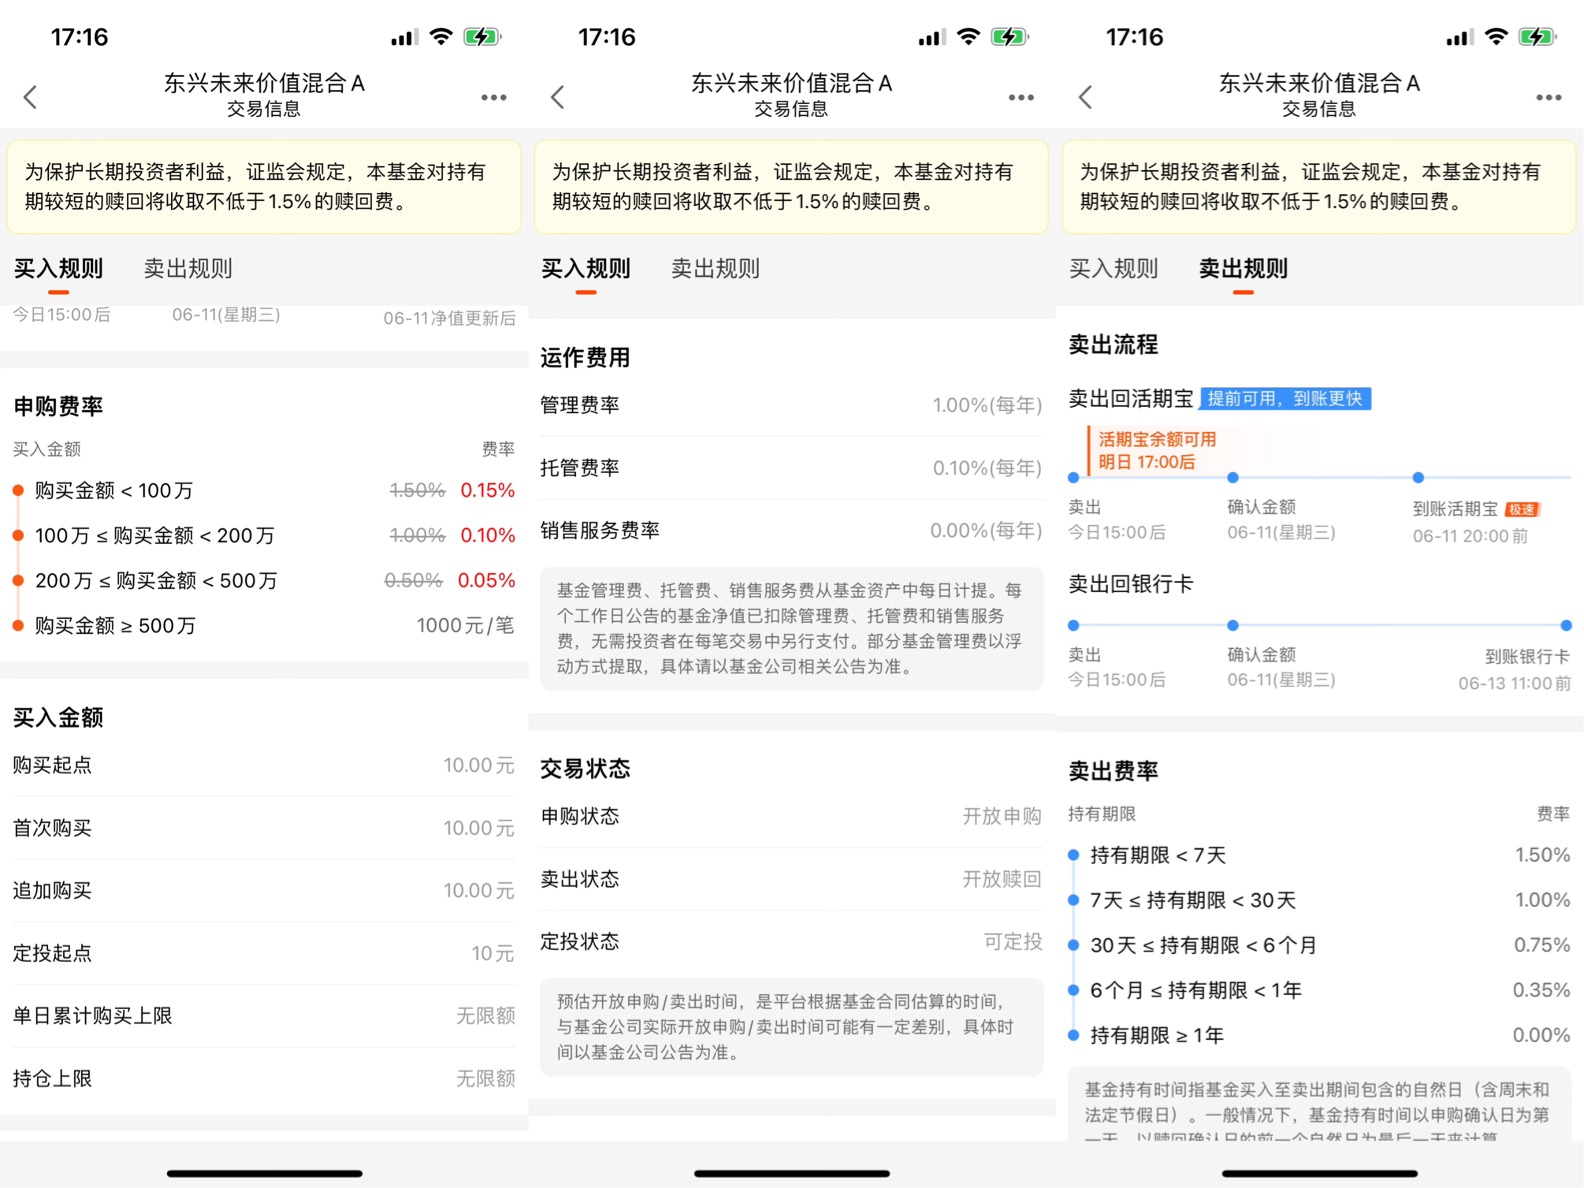The image size is (1584, 1188).
Task: Tap battery icon on left screen status bar
Action: point(482,37)
